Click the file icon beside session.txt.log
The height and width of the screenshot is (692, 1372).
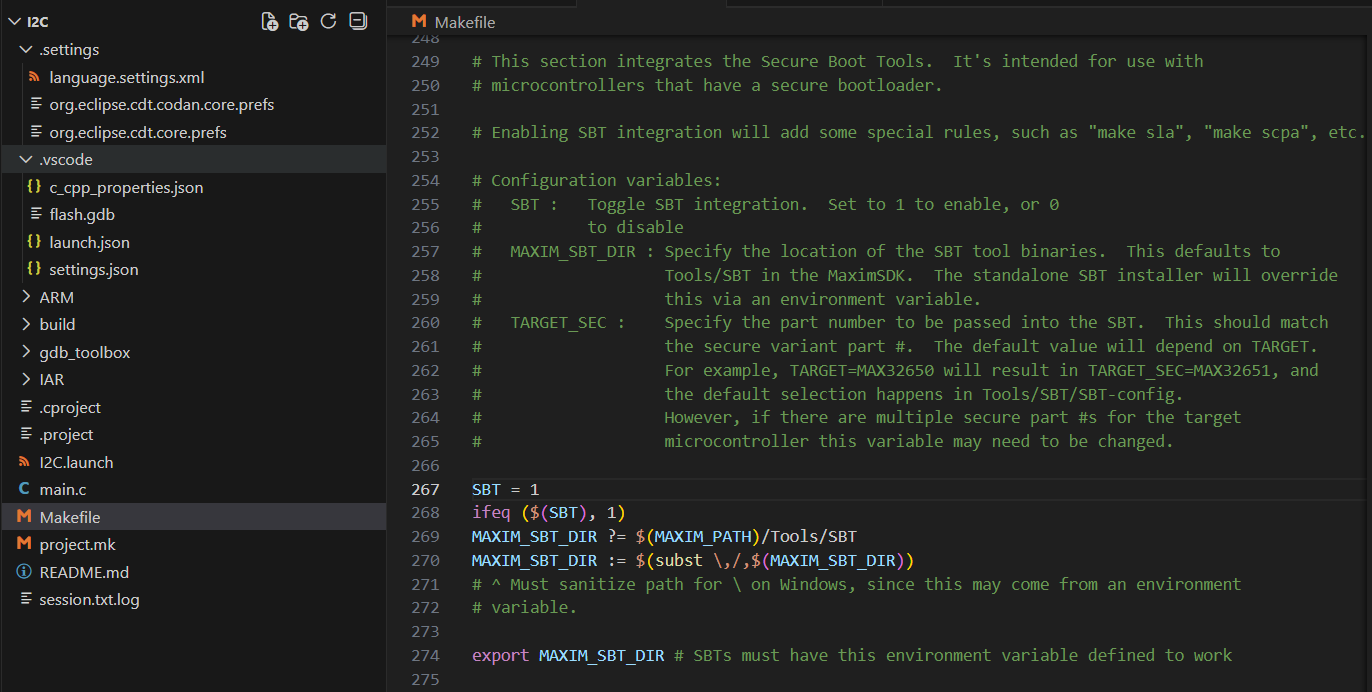coord(26,599)
